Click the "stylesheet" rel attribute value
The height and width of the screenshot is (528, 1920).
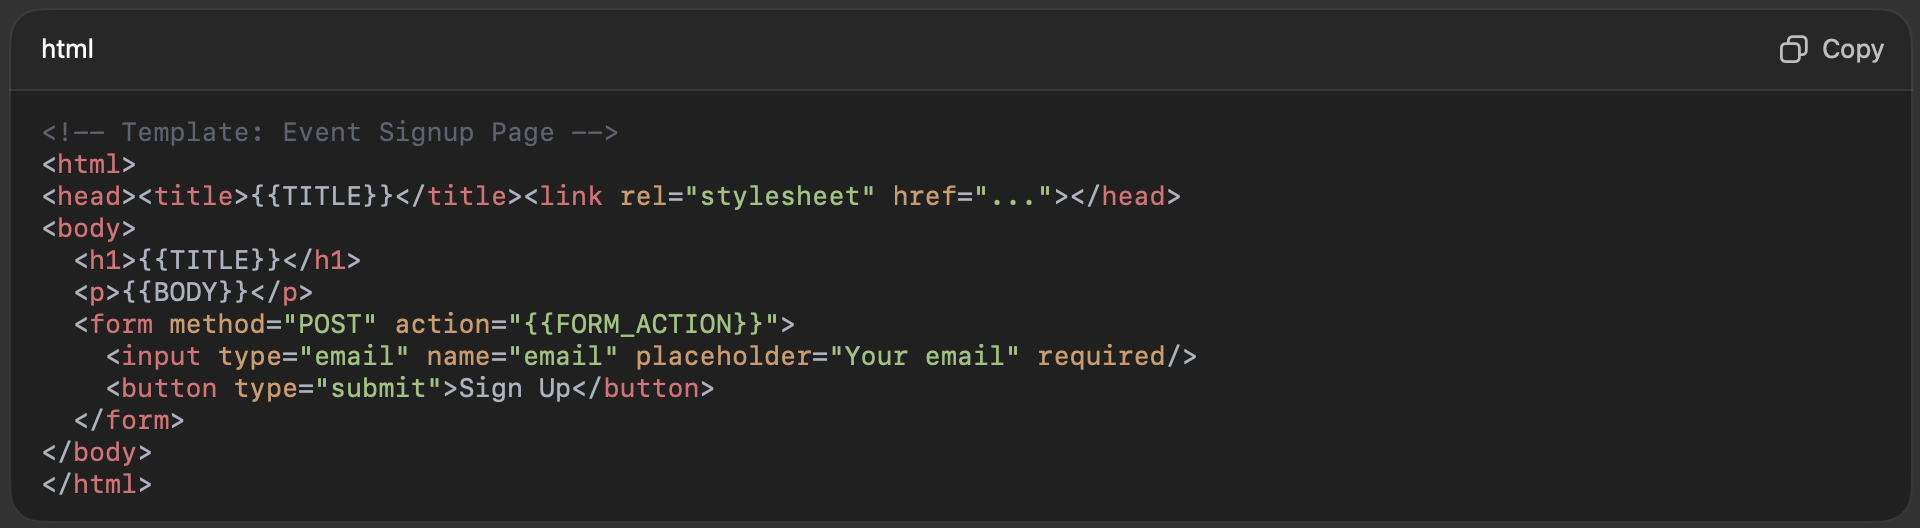coord(780,196)
